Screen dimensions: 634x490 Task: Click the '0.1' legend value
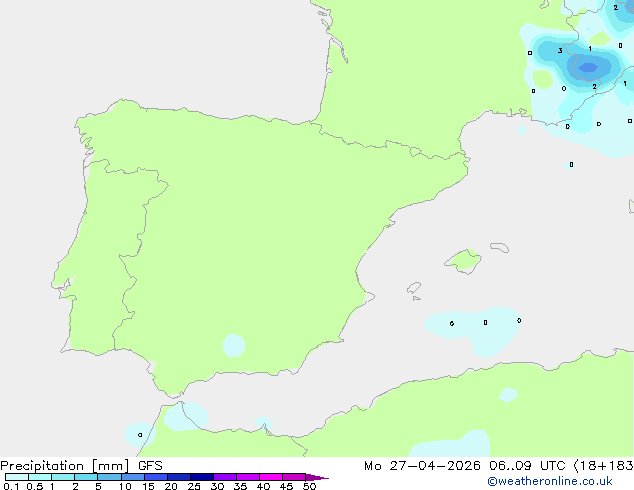click(11, 486)
